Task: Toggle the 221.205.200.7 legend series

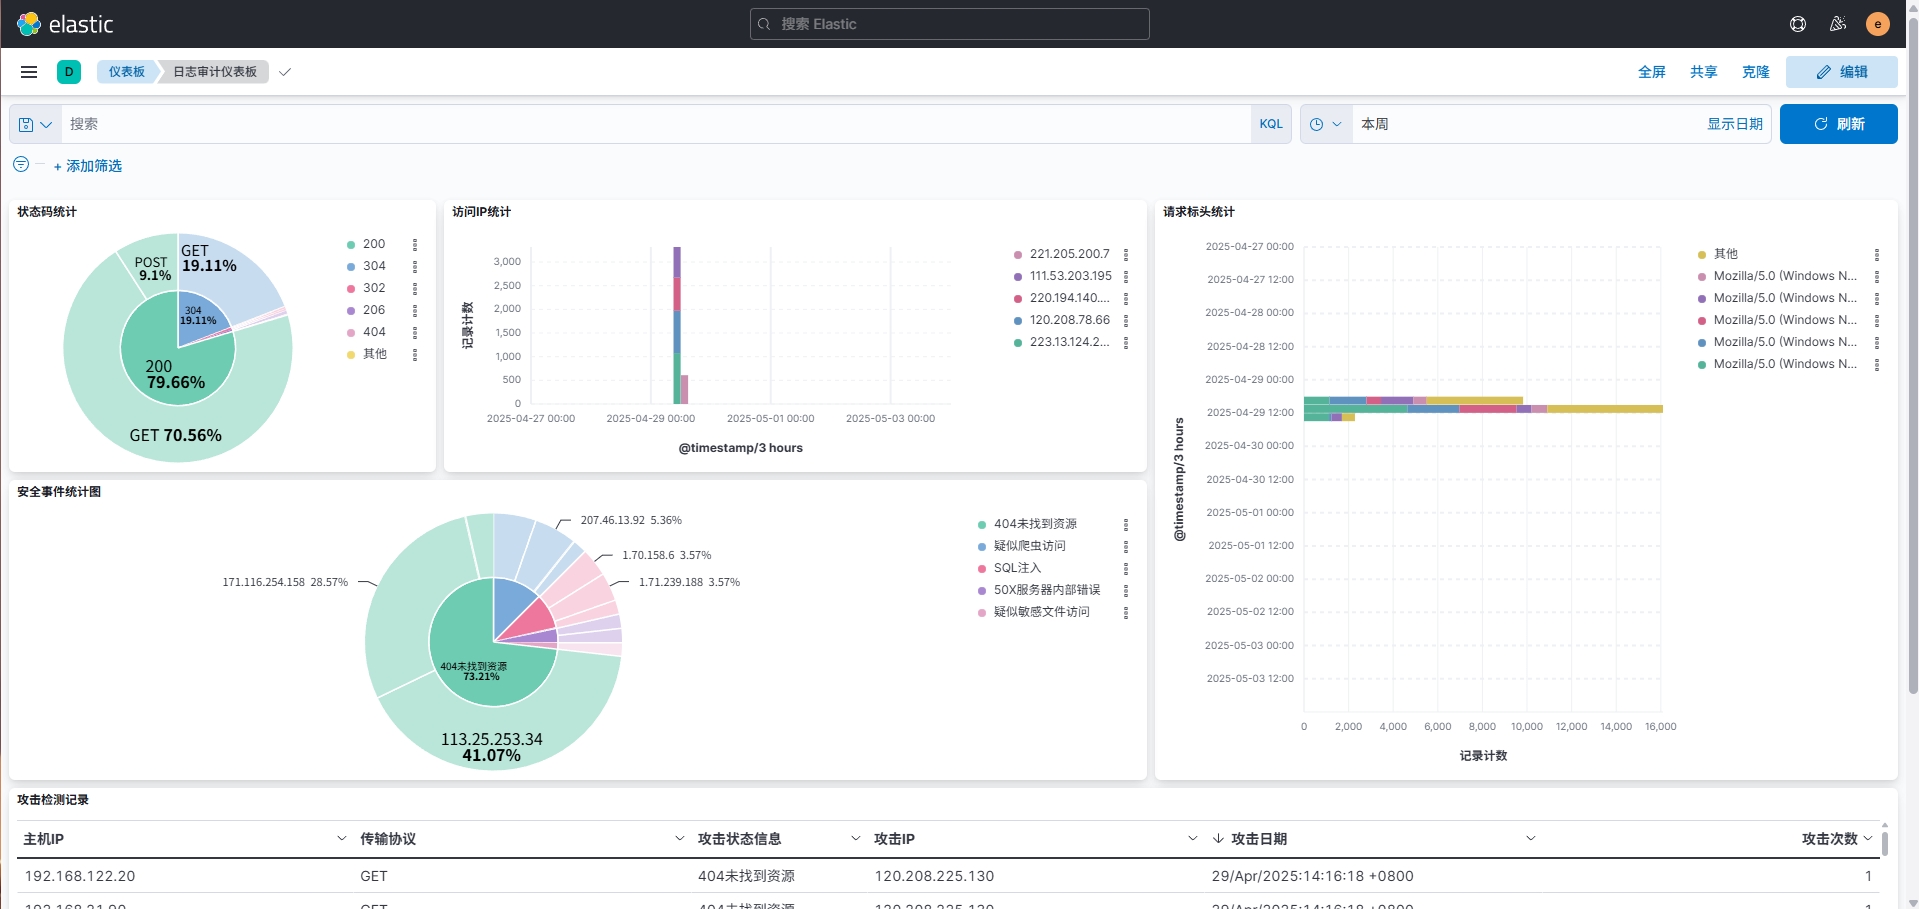Action: (1069, 254)
